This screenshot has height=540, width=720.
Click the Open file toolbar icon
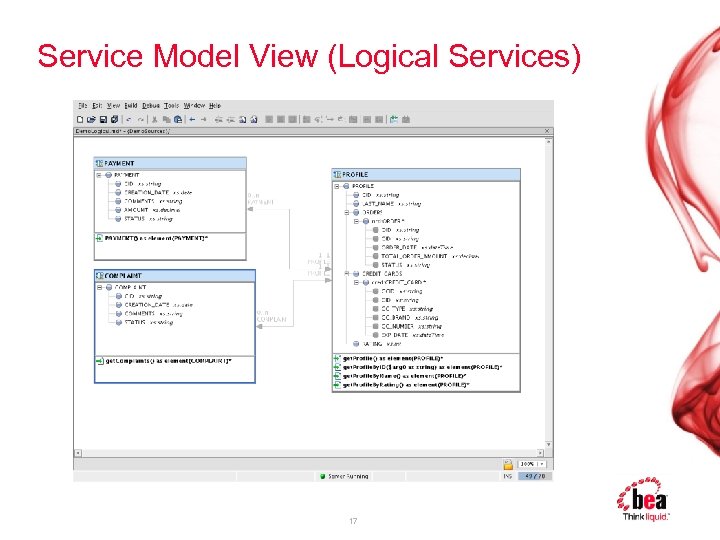click(91, 119)
